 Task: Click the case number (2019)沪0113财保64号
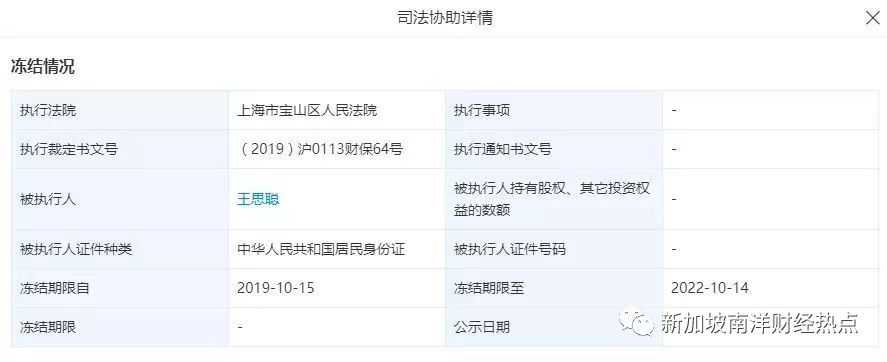[321, 149]
